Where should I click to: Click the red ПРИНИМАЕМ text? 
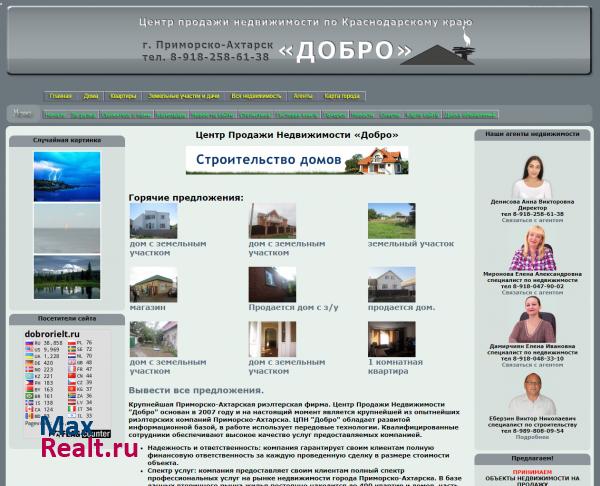tap(532, 472)
